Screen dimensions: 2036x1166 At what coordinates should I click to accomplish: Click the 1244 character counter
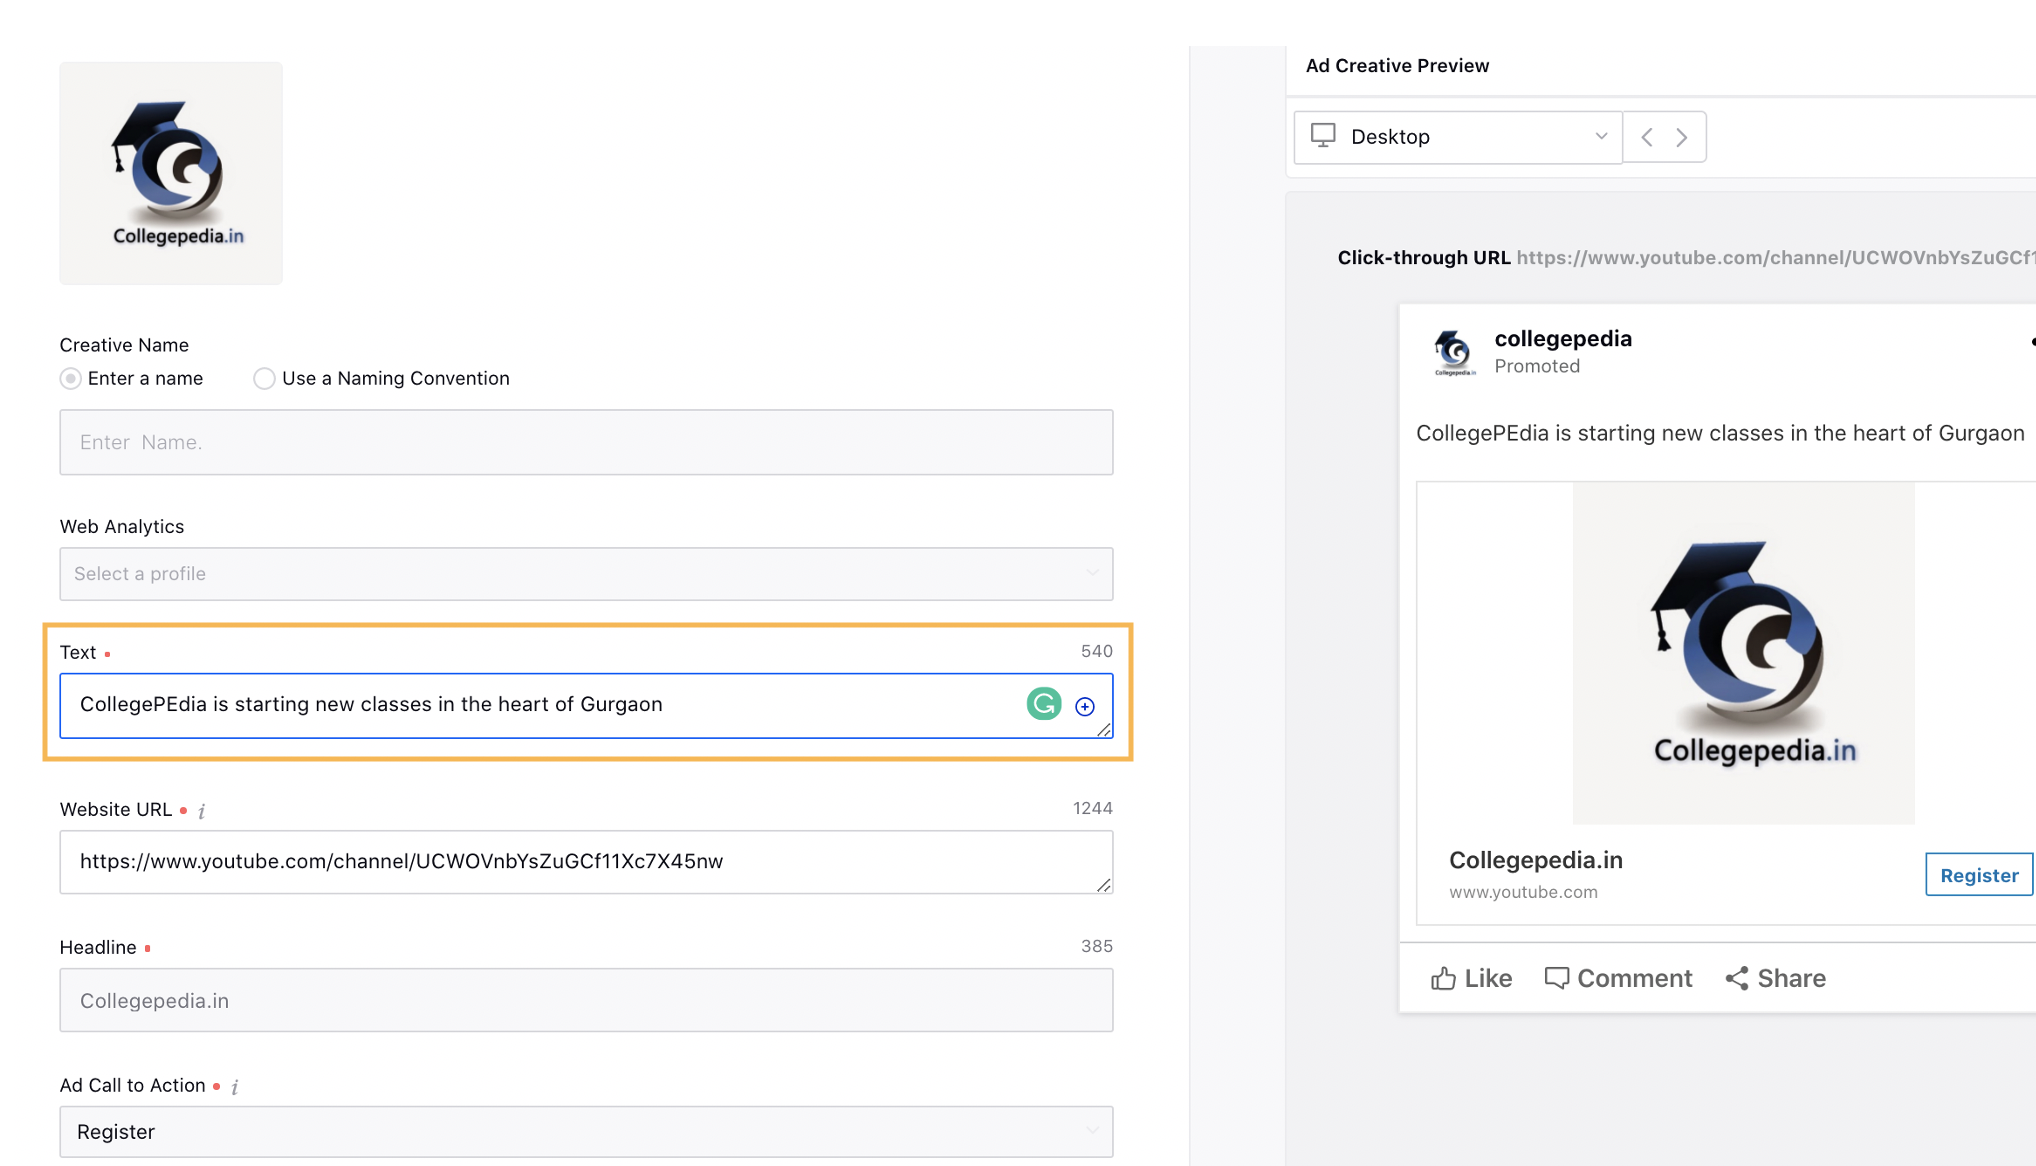[1092, 808]
